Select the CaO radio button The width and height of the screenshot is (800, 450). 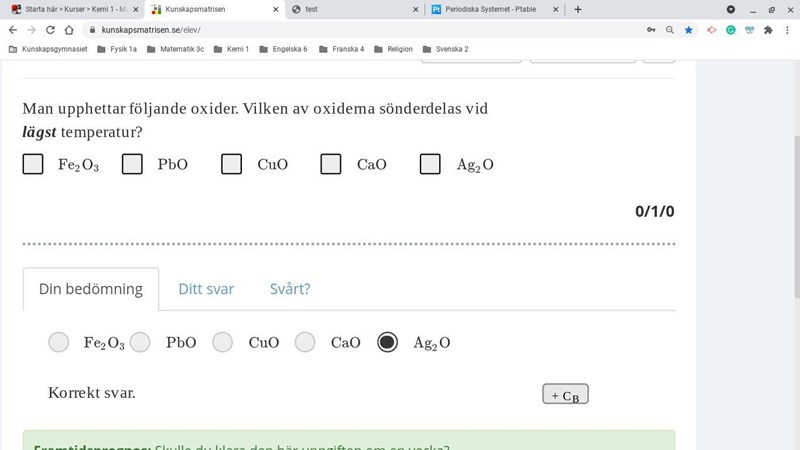305,342
